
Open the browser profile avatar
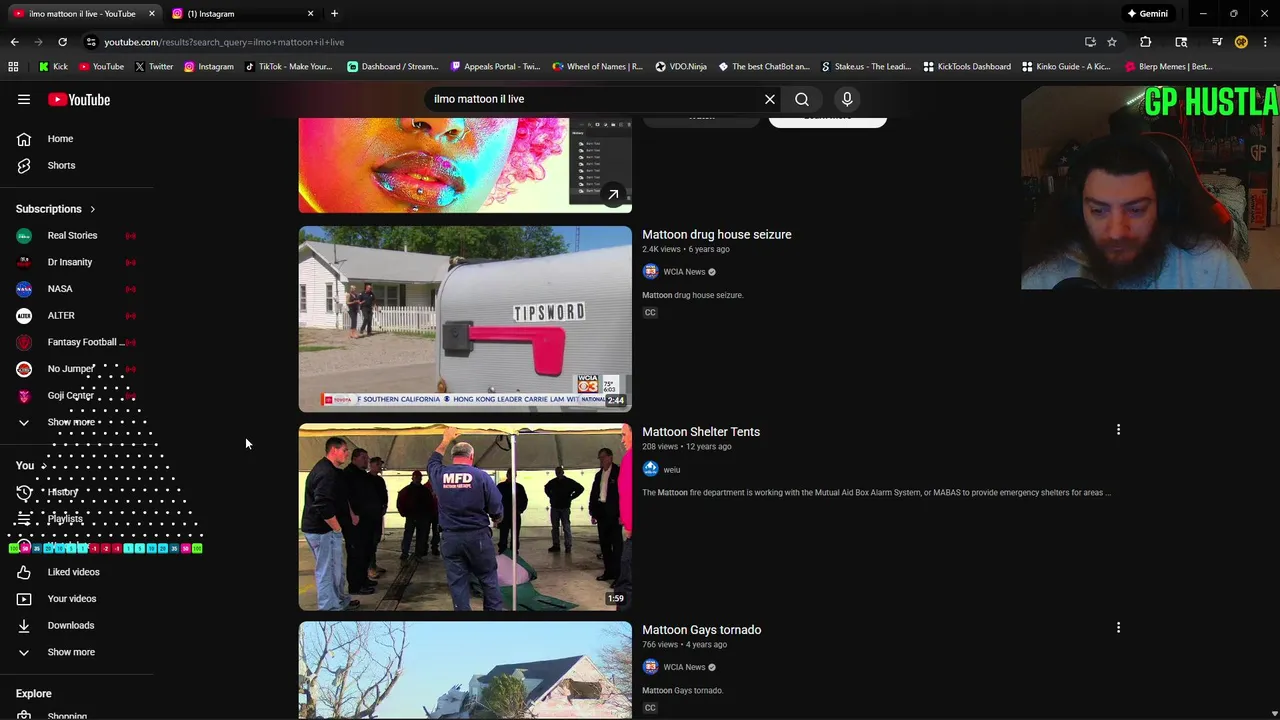pos(1241,42)
